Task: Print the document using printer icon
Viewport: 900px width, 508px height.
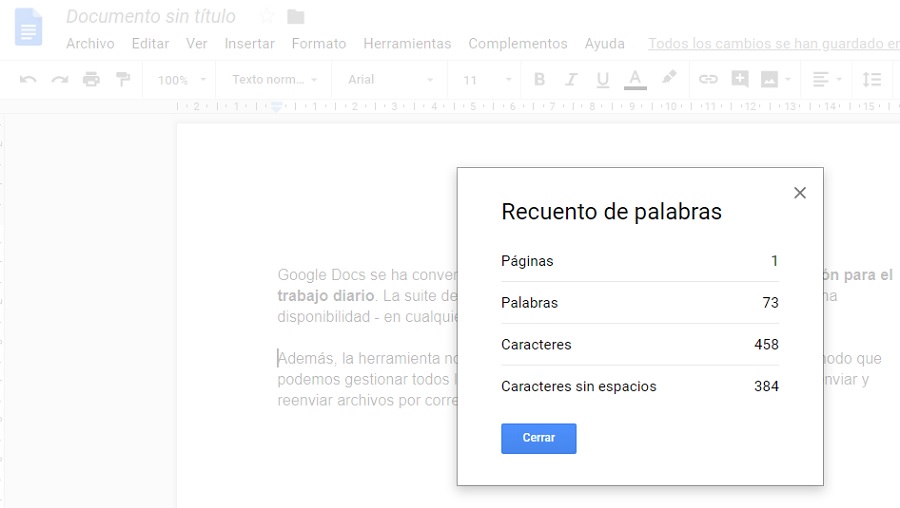Action: (x=92, y=80)
